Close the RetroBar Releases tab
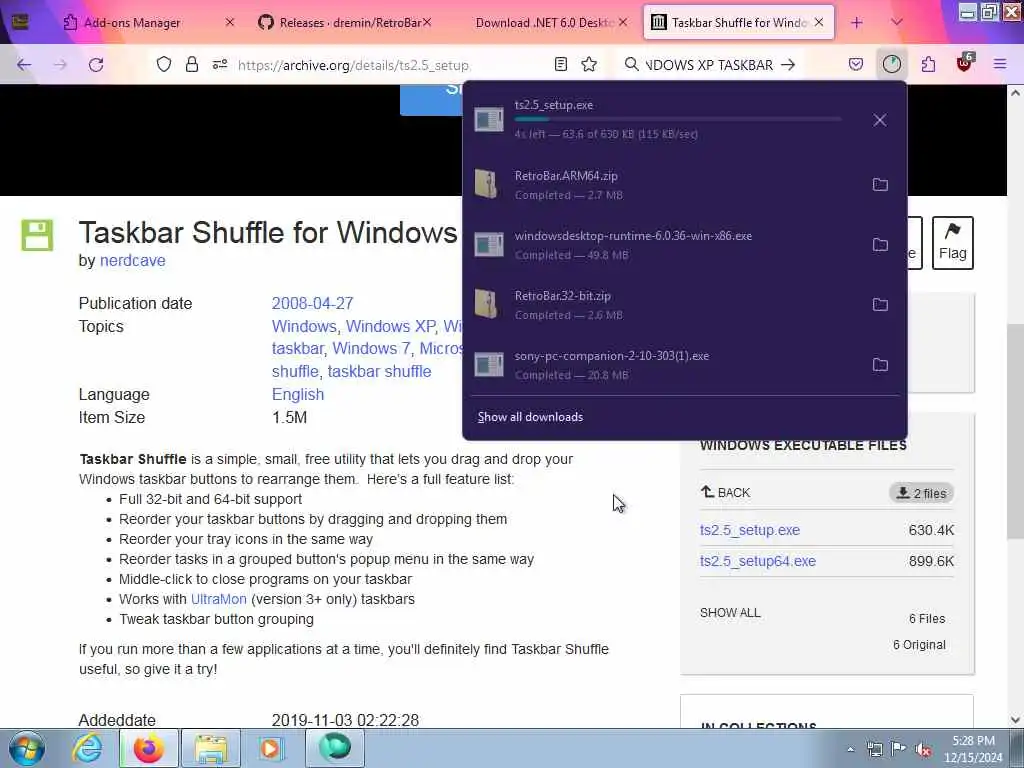The width and height of the screenshot is (1024, 768). pyautogui.click(x=427, y=22)
